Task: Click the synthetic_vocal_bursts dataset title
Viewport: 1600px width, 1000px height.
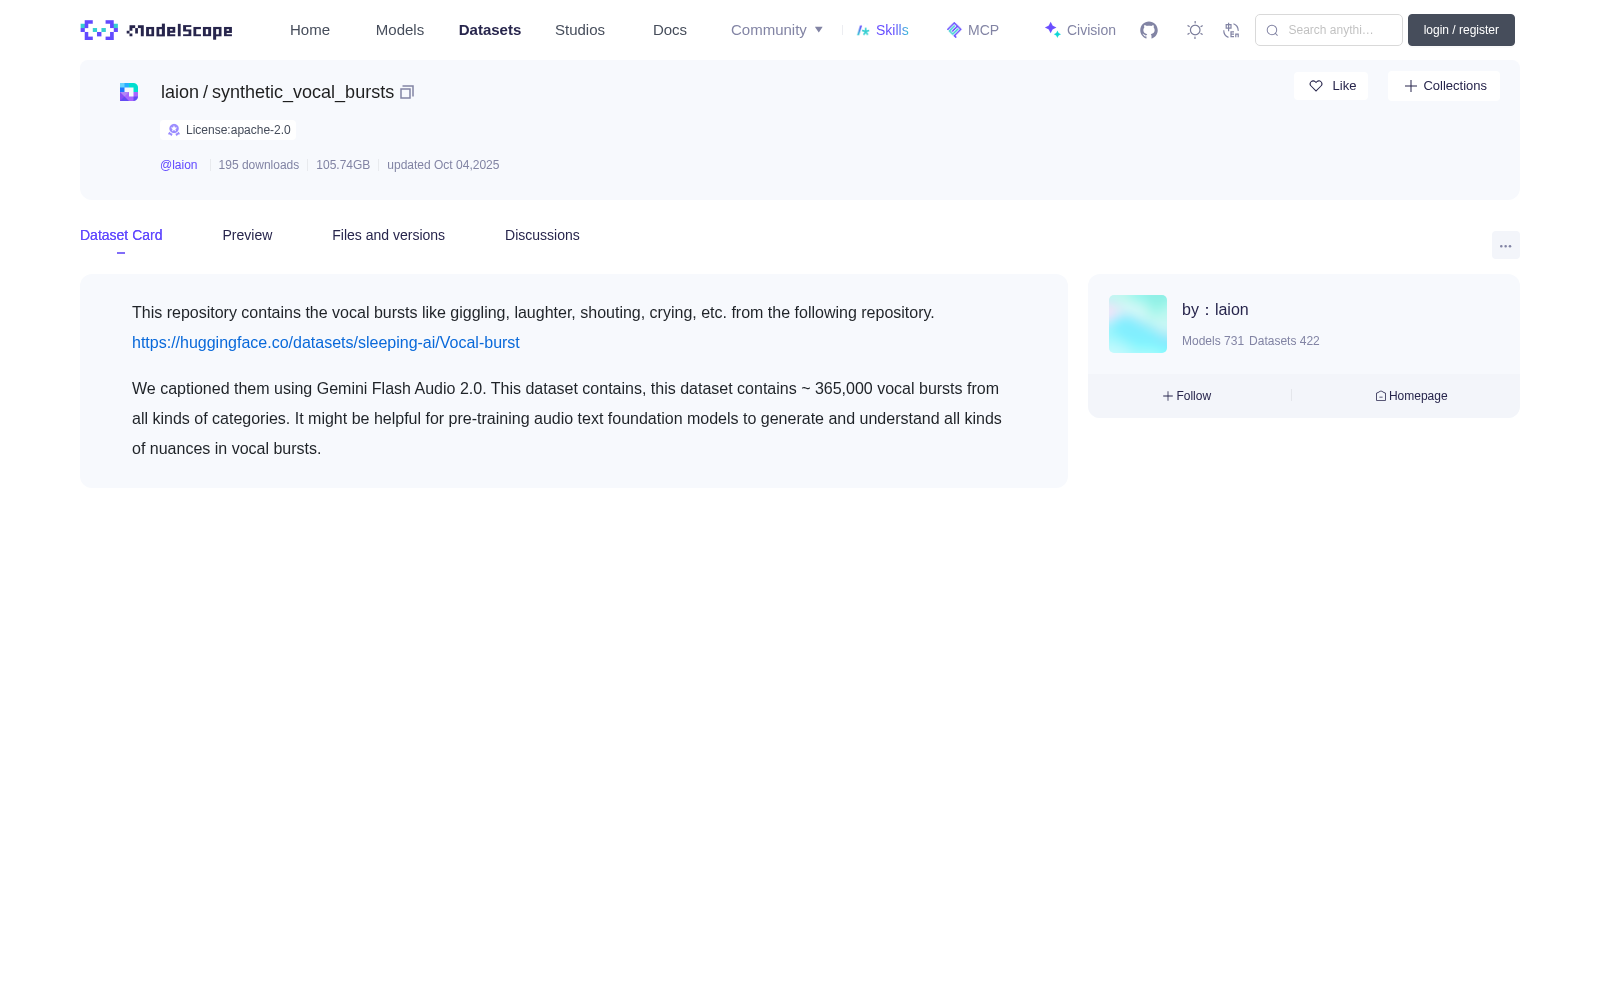Action: (x=303, y=92)
